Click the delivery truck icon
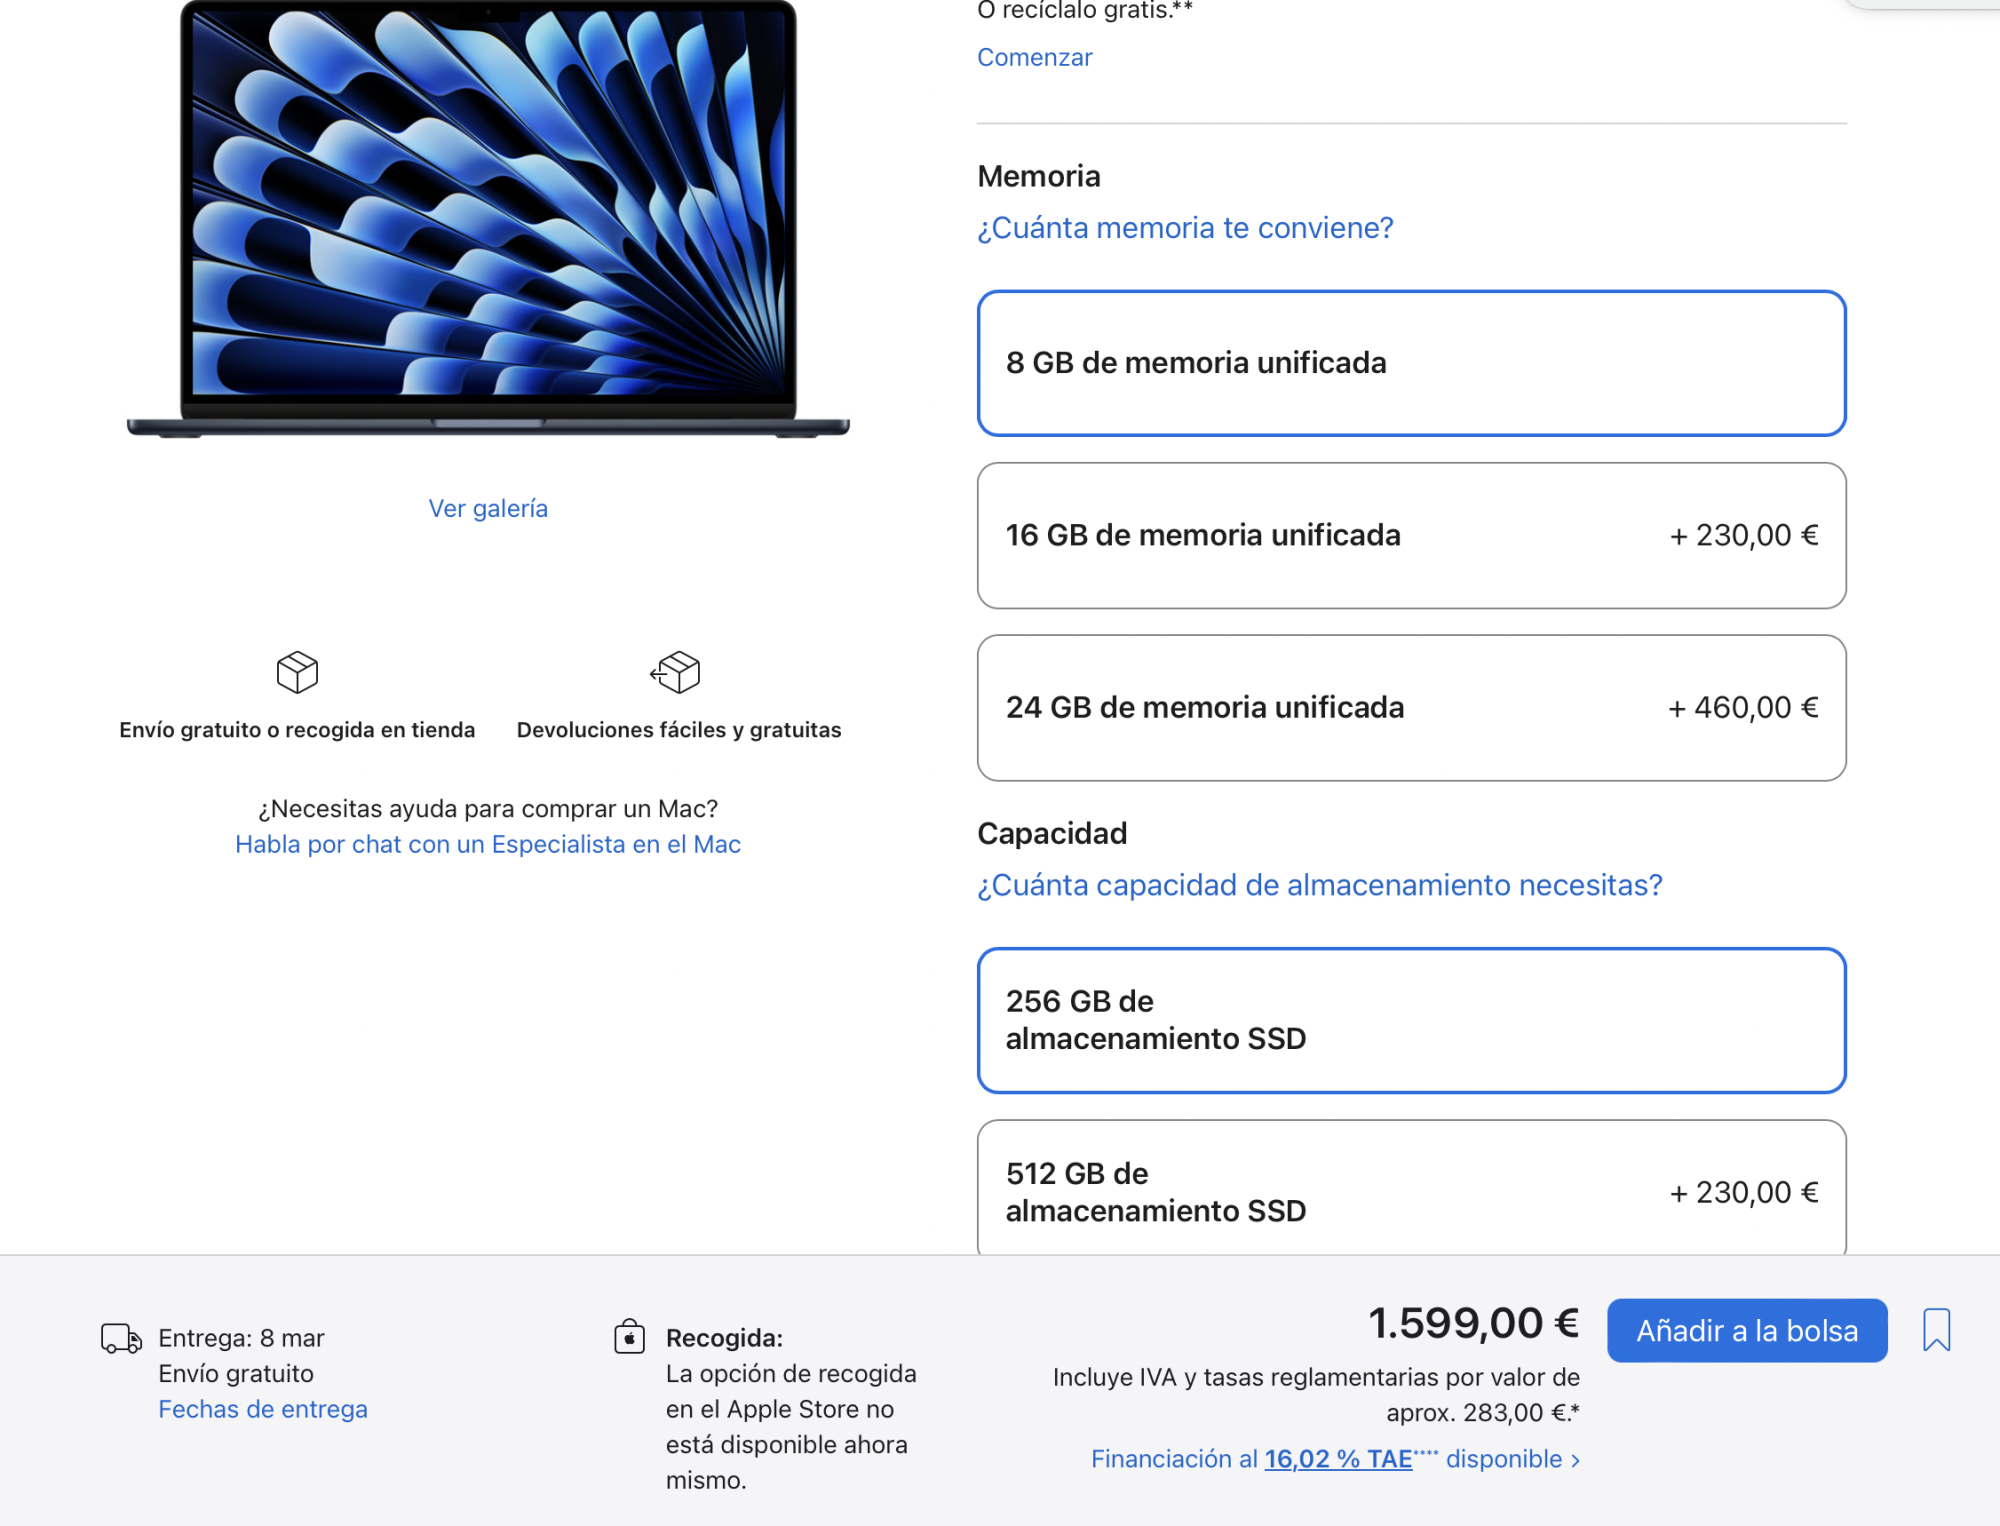The width and height of the screenshot is (2000, 1526). pos(121,1338)
